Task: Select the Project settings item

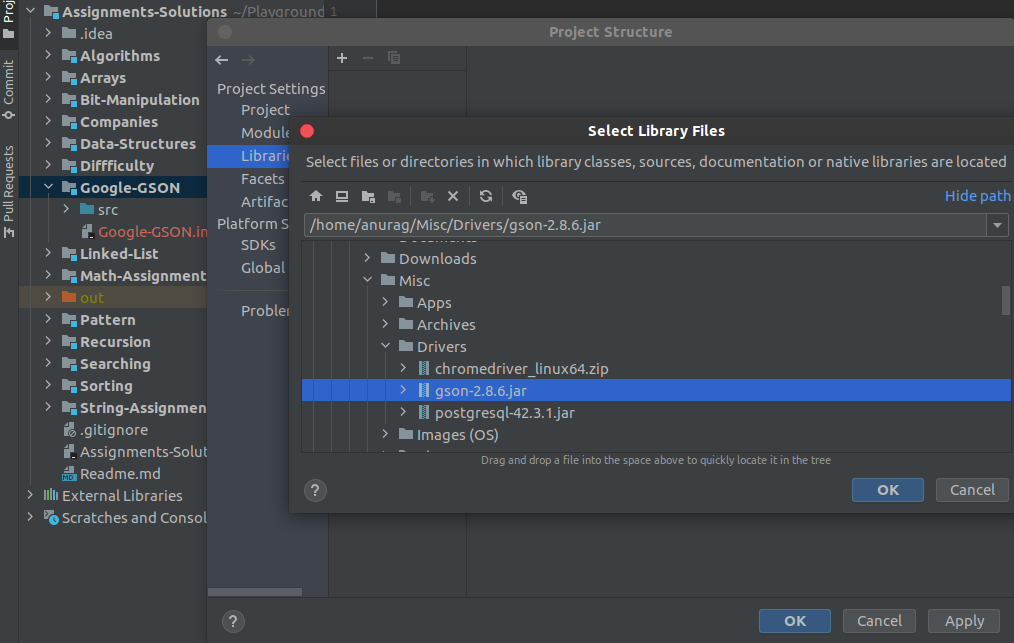Action: pyautogui.click(x=265, y=110)
